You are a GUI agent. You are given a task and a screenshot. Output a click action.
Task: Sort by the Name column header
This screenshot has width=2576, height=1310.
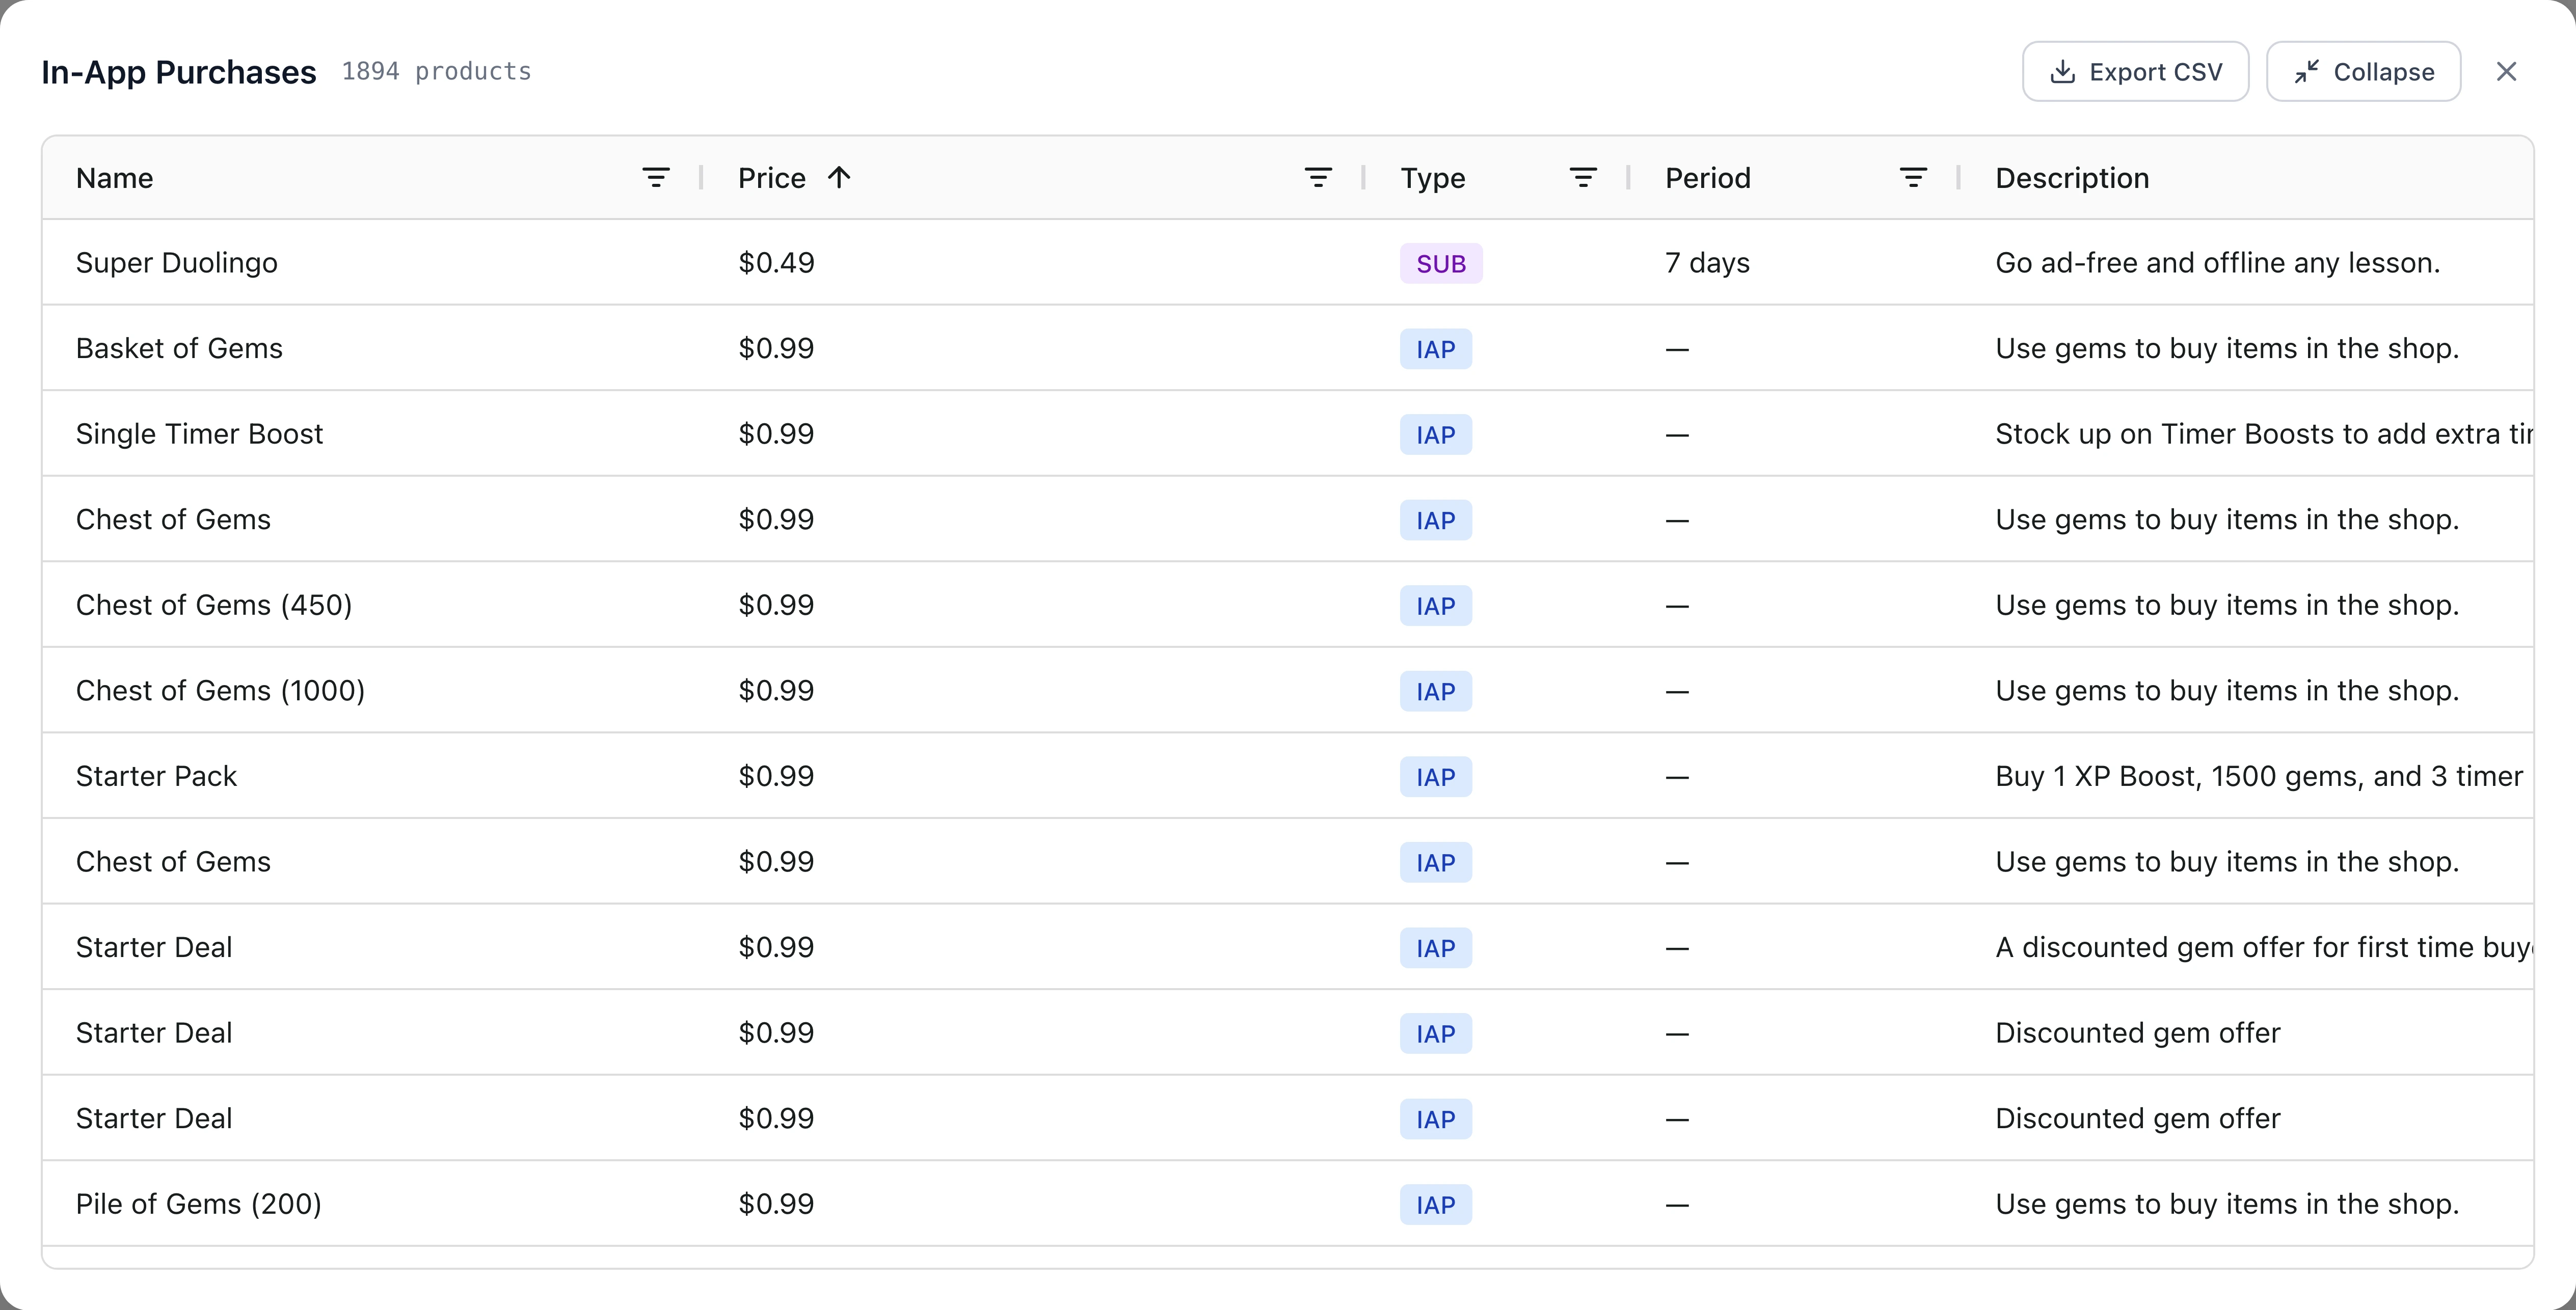click(x=115, y=178)
